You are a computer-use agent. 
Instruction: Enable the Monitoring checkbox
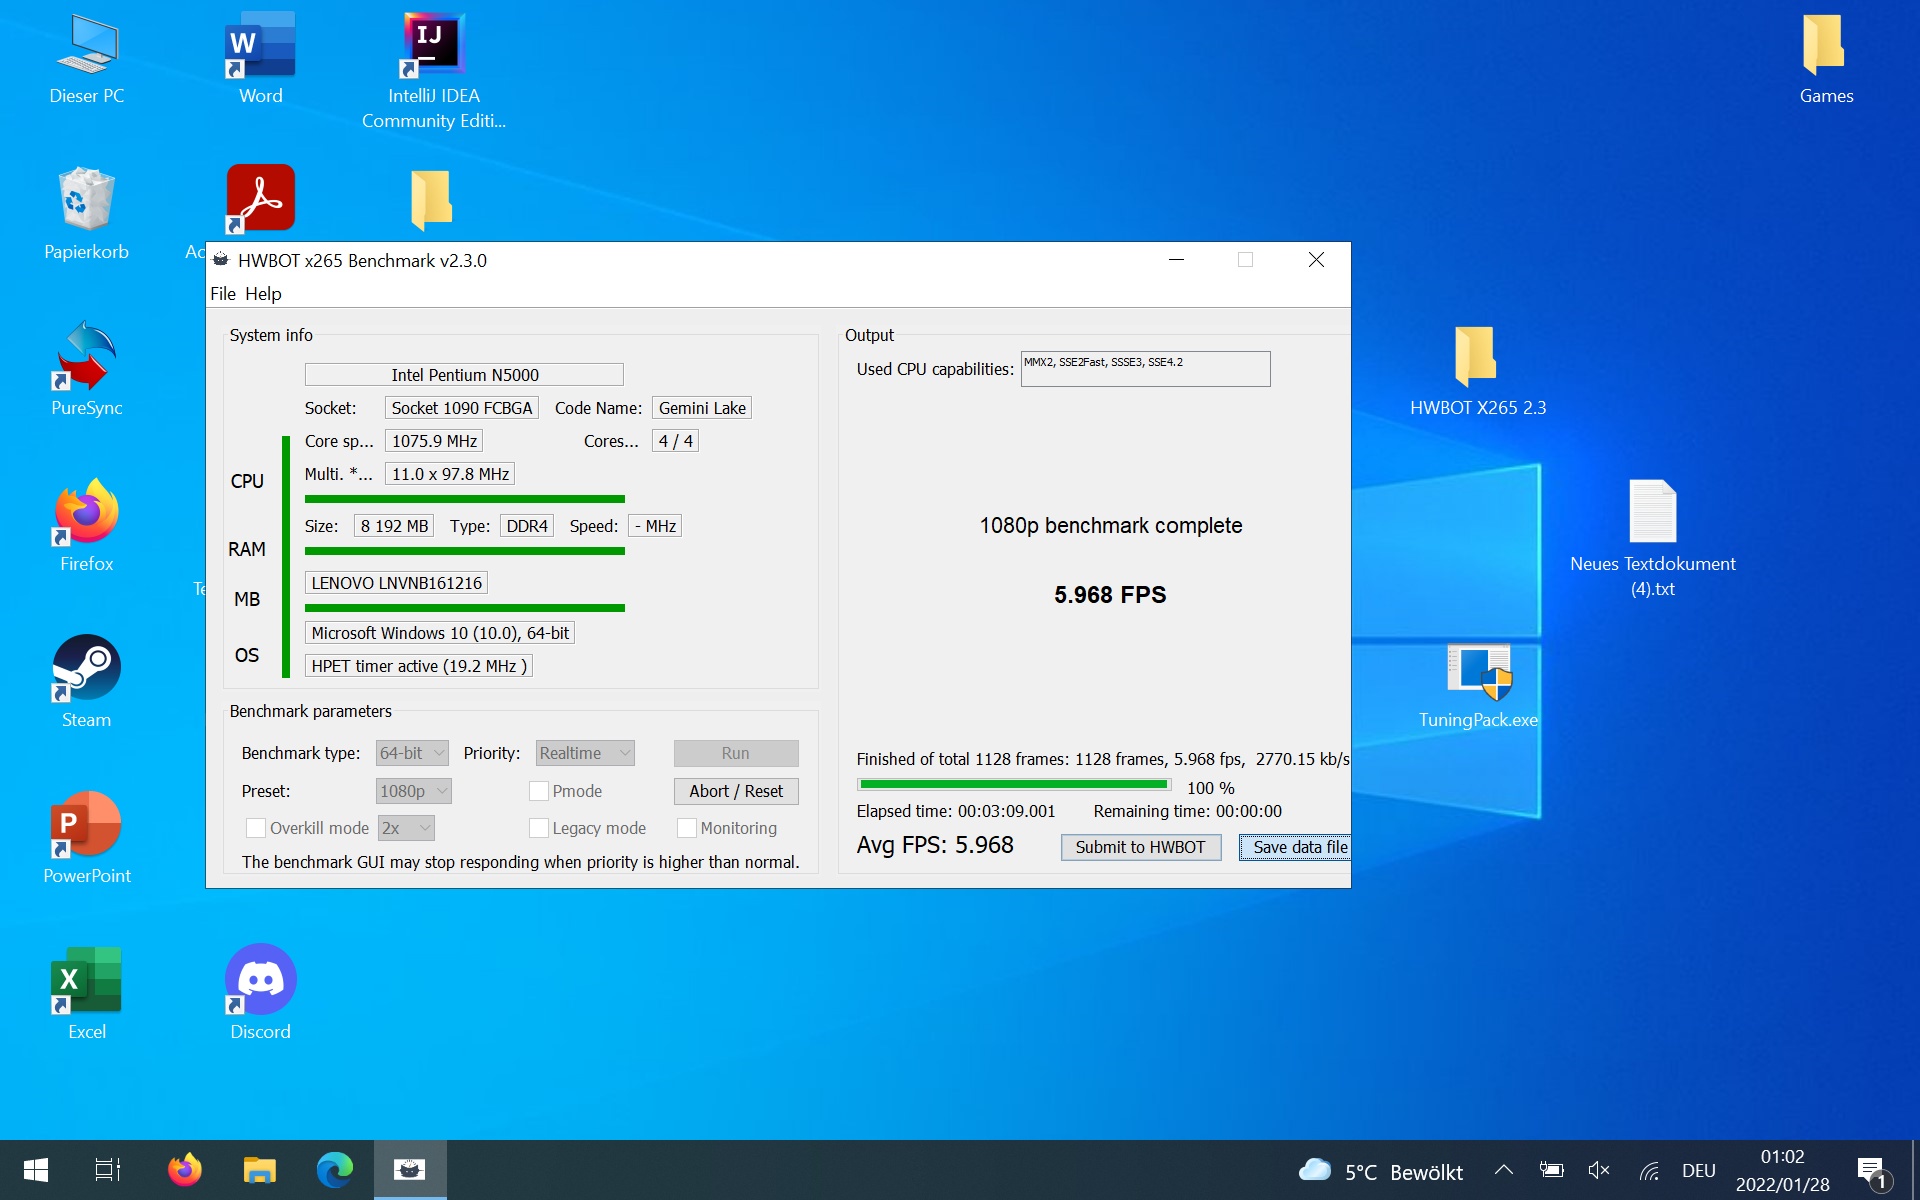tap(687, 828)
